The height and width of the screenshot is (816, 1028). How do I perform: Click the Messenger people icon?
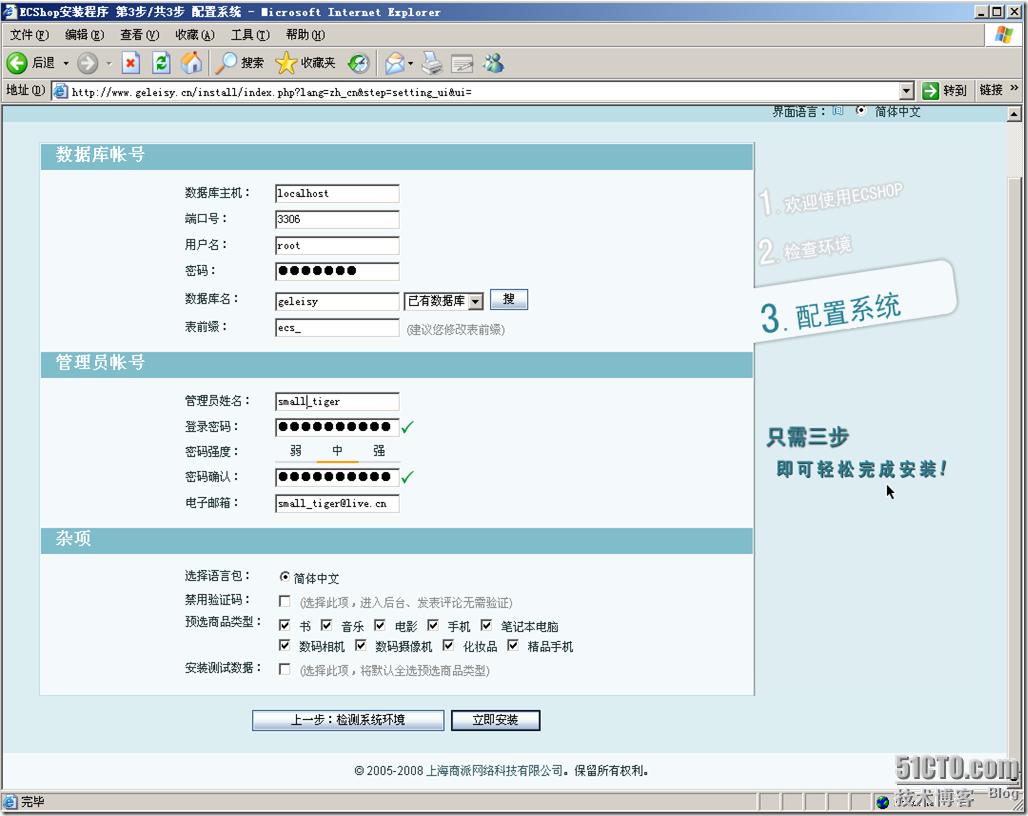493,63
